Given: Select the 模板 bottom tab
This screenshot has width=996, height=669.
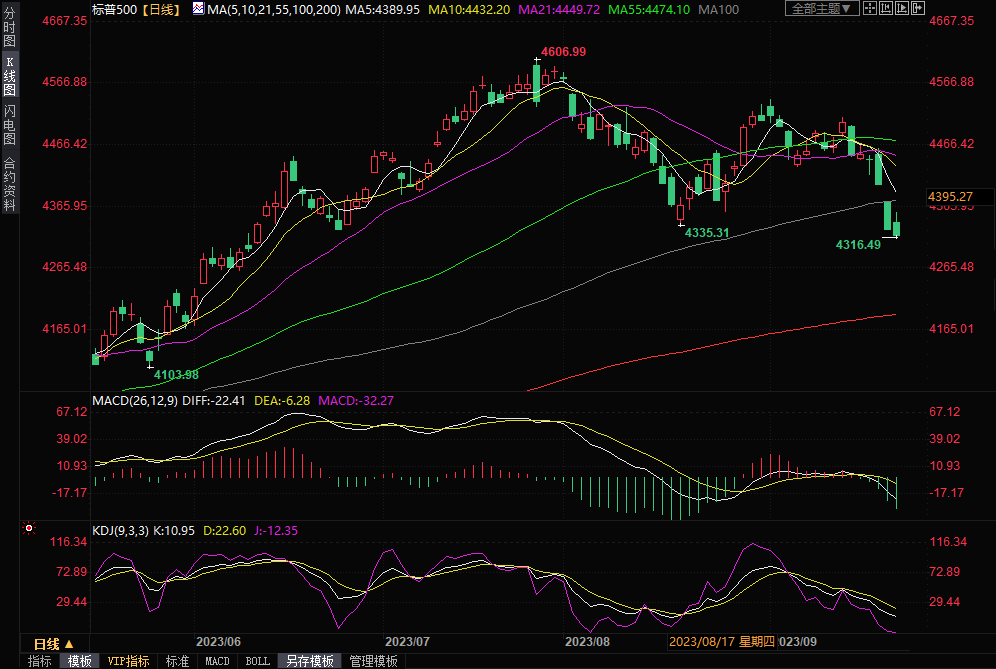Looking at the screenshot, I should tap(79, 661).
